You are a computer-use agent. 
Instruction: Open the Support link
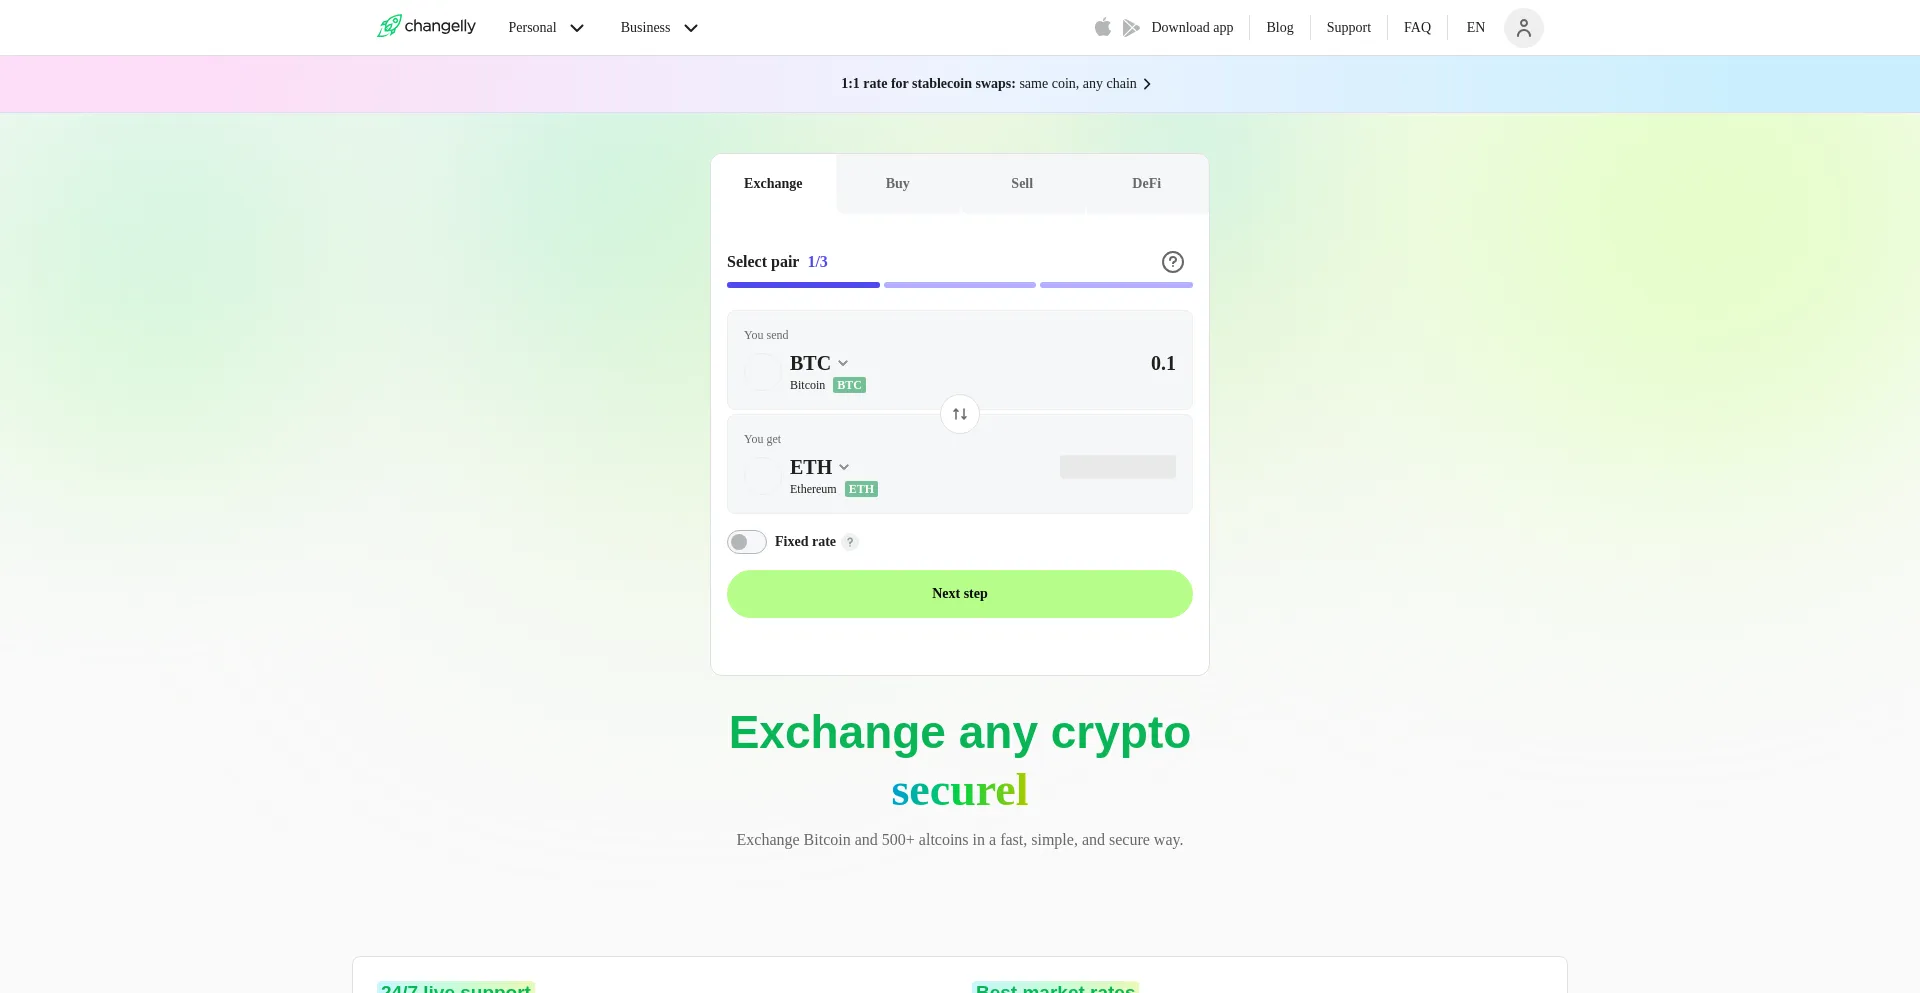(1348, 28)
